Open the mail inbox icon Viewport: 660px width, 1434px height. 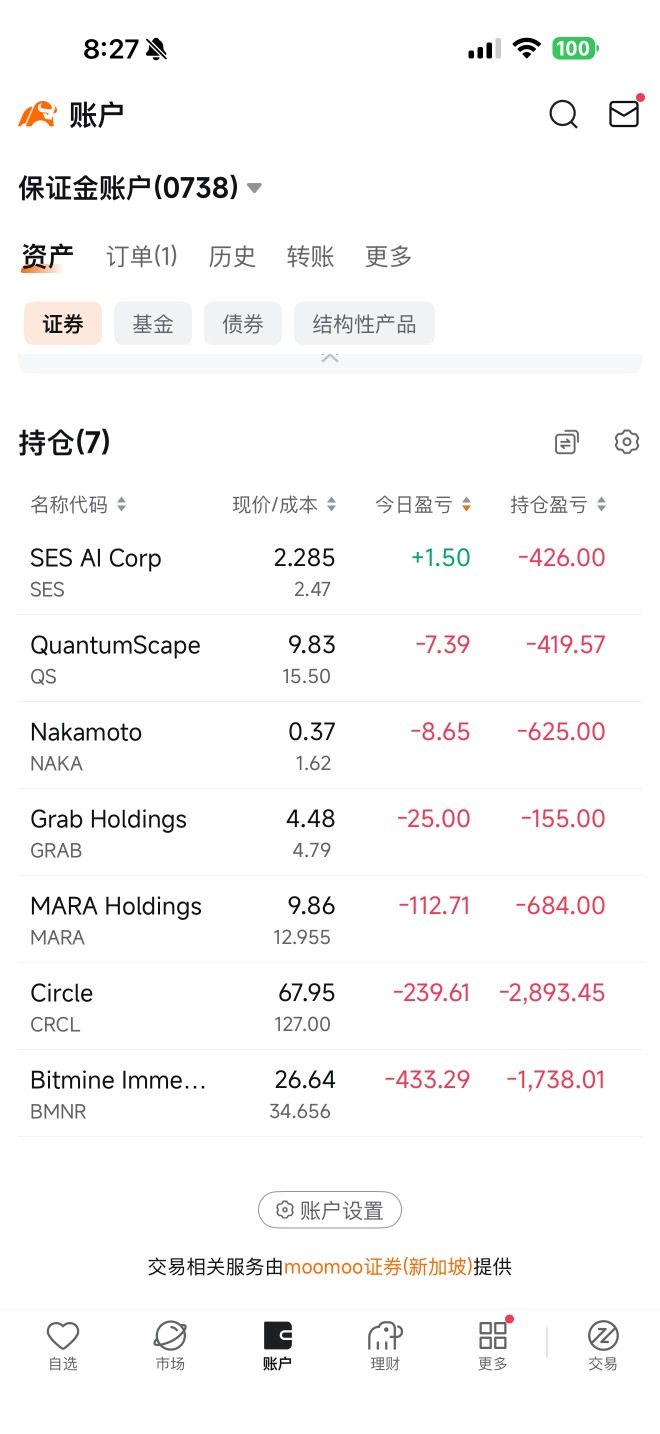(624, 114)
